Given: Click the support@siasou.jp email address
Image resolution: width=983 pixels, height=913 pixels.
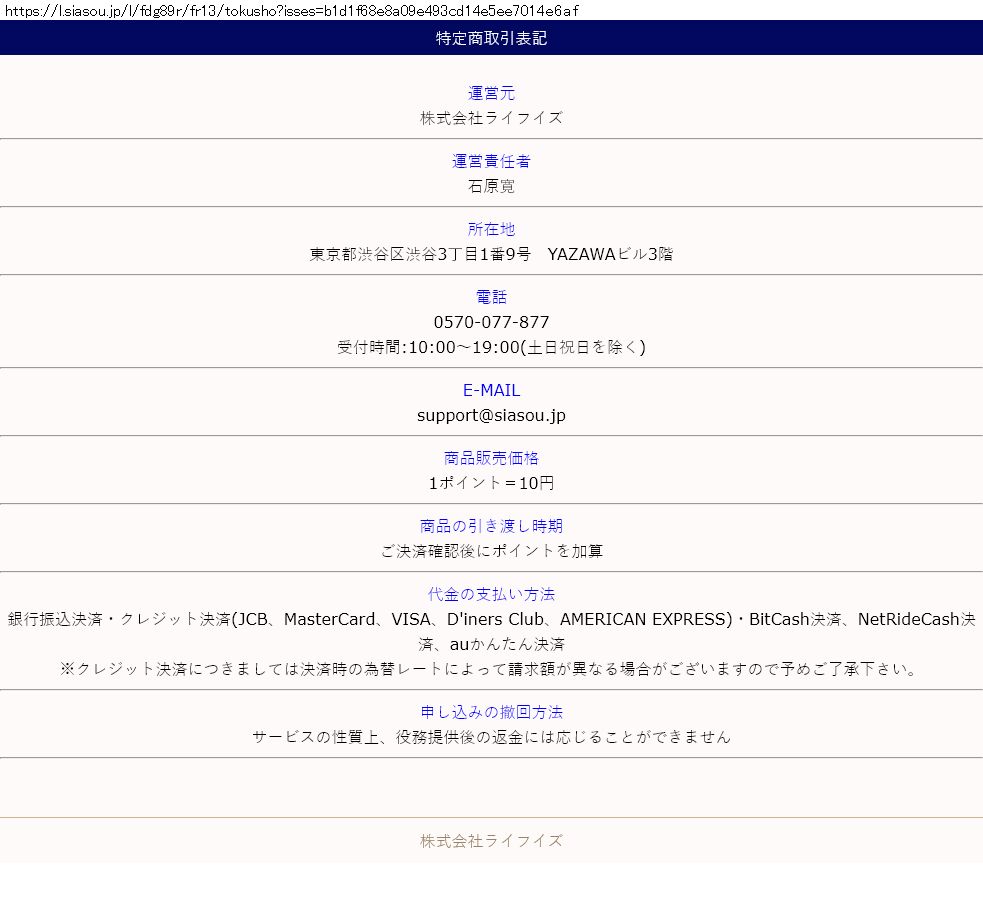Looking at the screenshot, I should (491, 415).
